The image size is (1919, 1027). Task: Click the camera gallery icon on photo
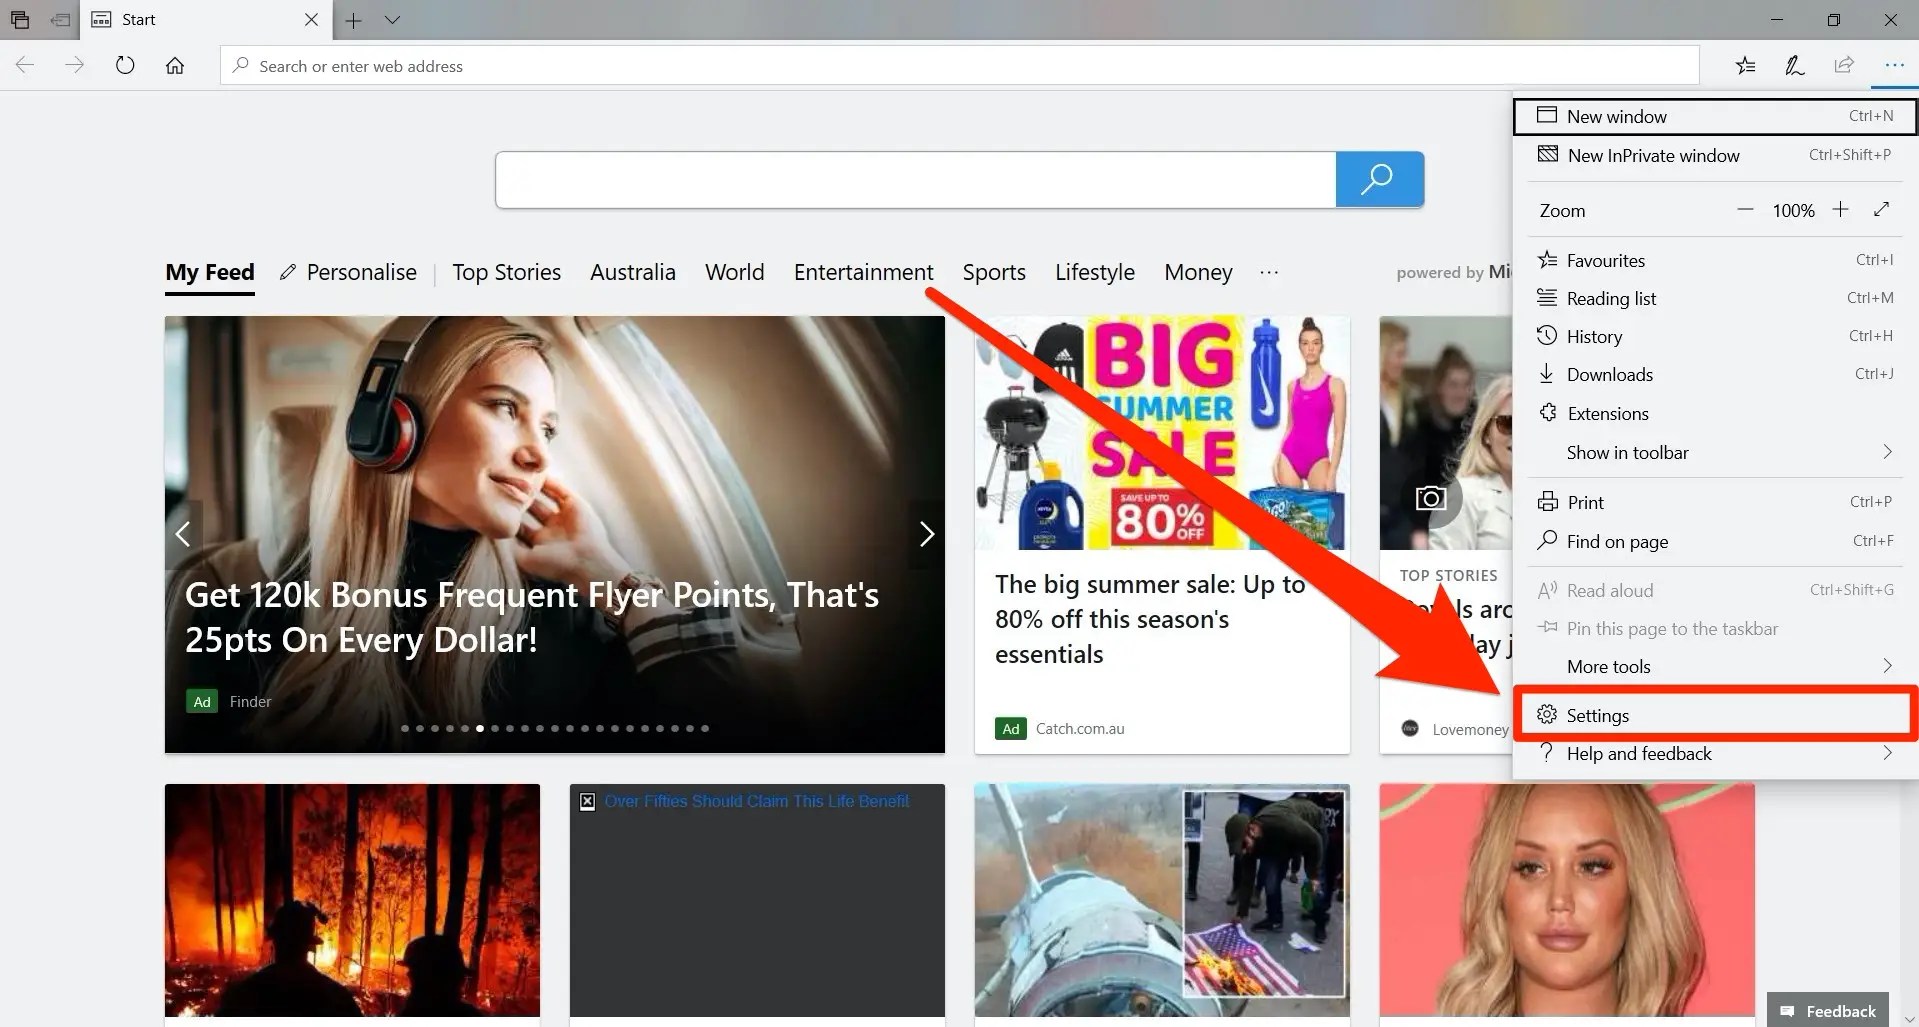click(x=1431, y=497)
